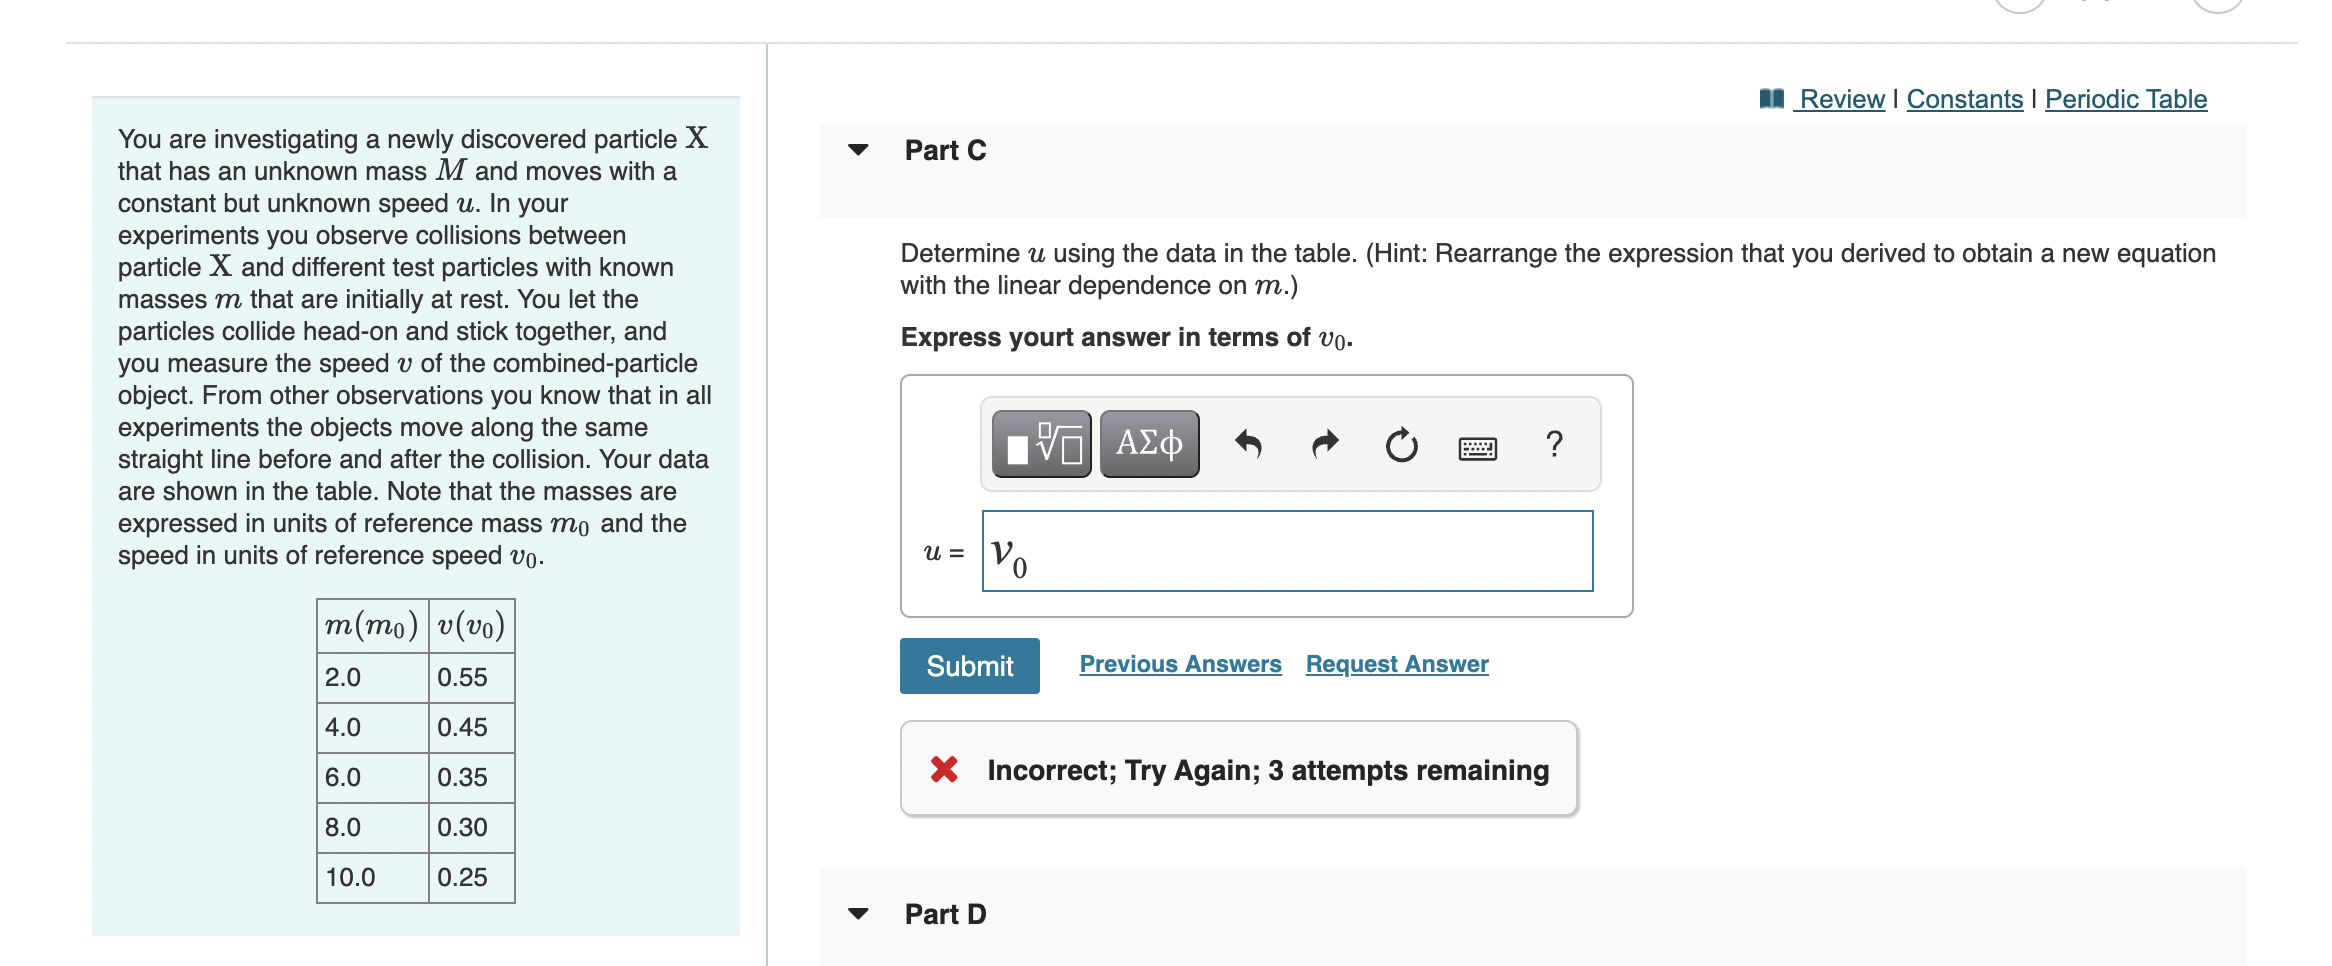Image resolution: width=2332 pixels, height=966 pixels.
Task: Click the Part D heading
Action: tap(945, 914)
